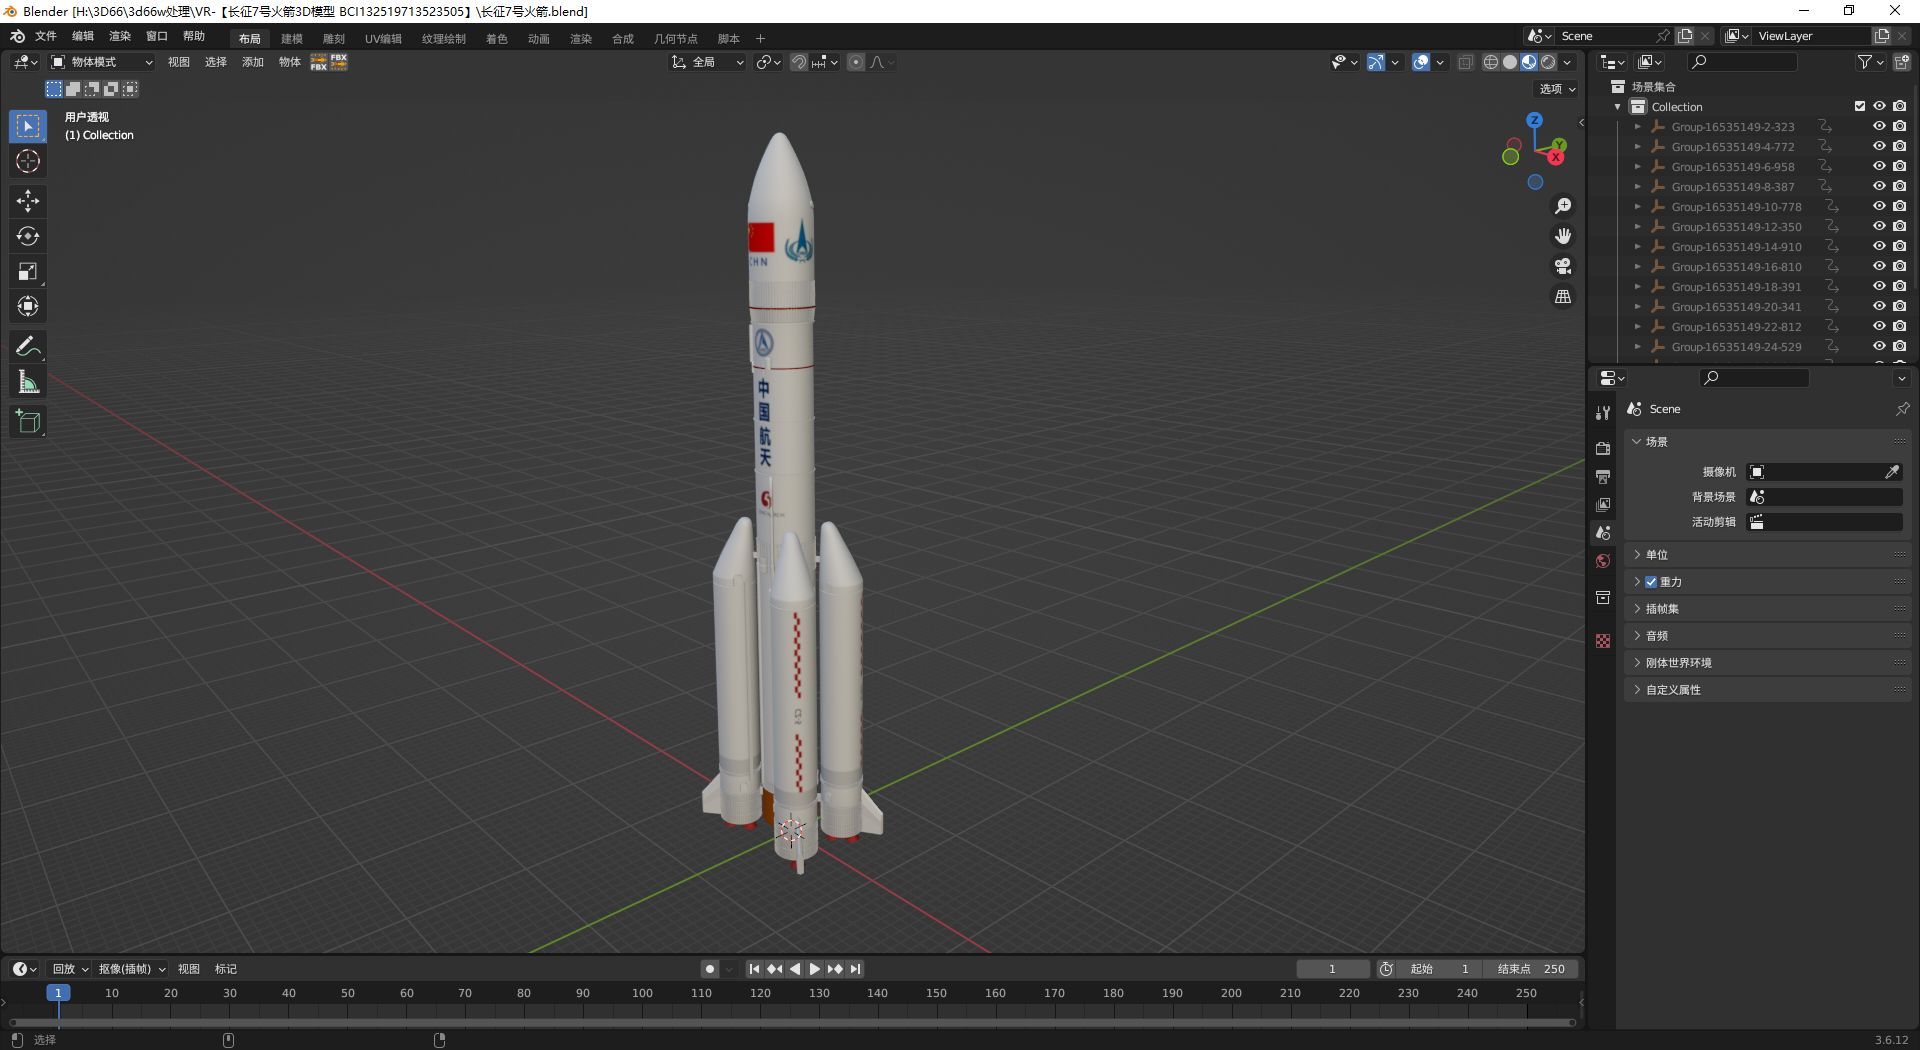Click the viewport zoom magnifier icon
The height and width of the screenshot is (1050, 1920).
[1563, 206]
